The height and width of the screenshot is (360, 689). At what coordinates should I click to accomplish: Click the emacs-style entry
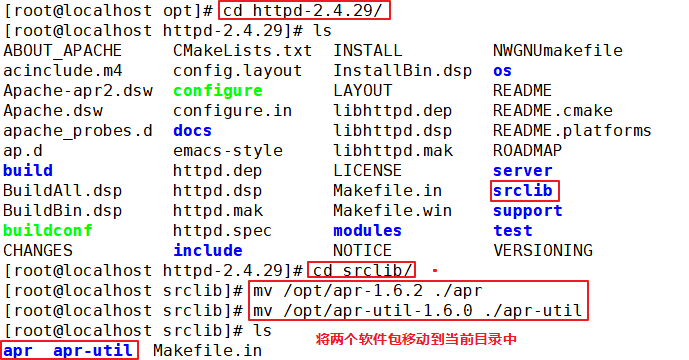228,151
